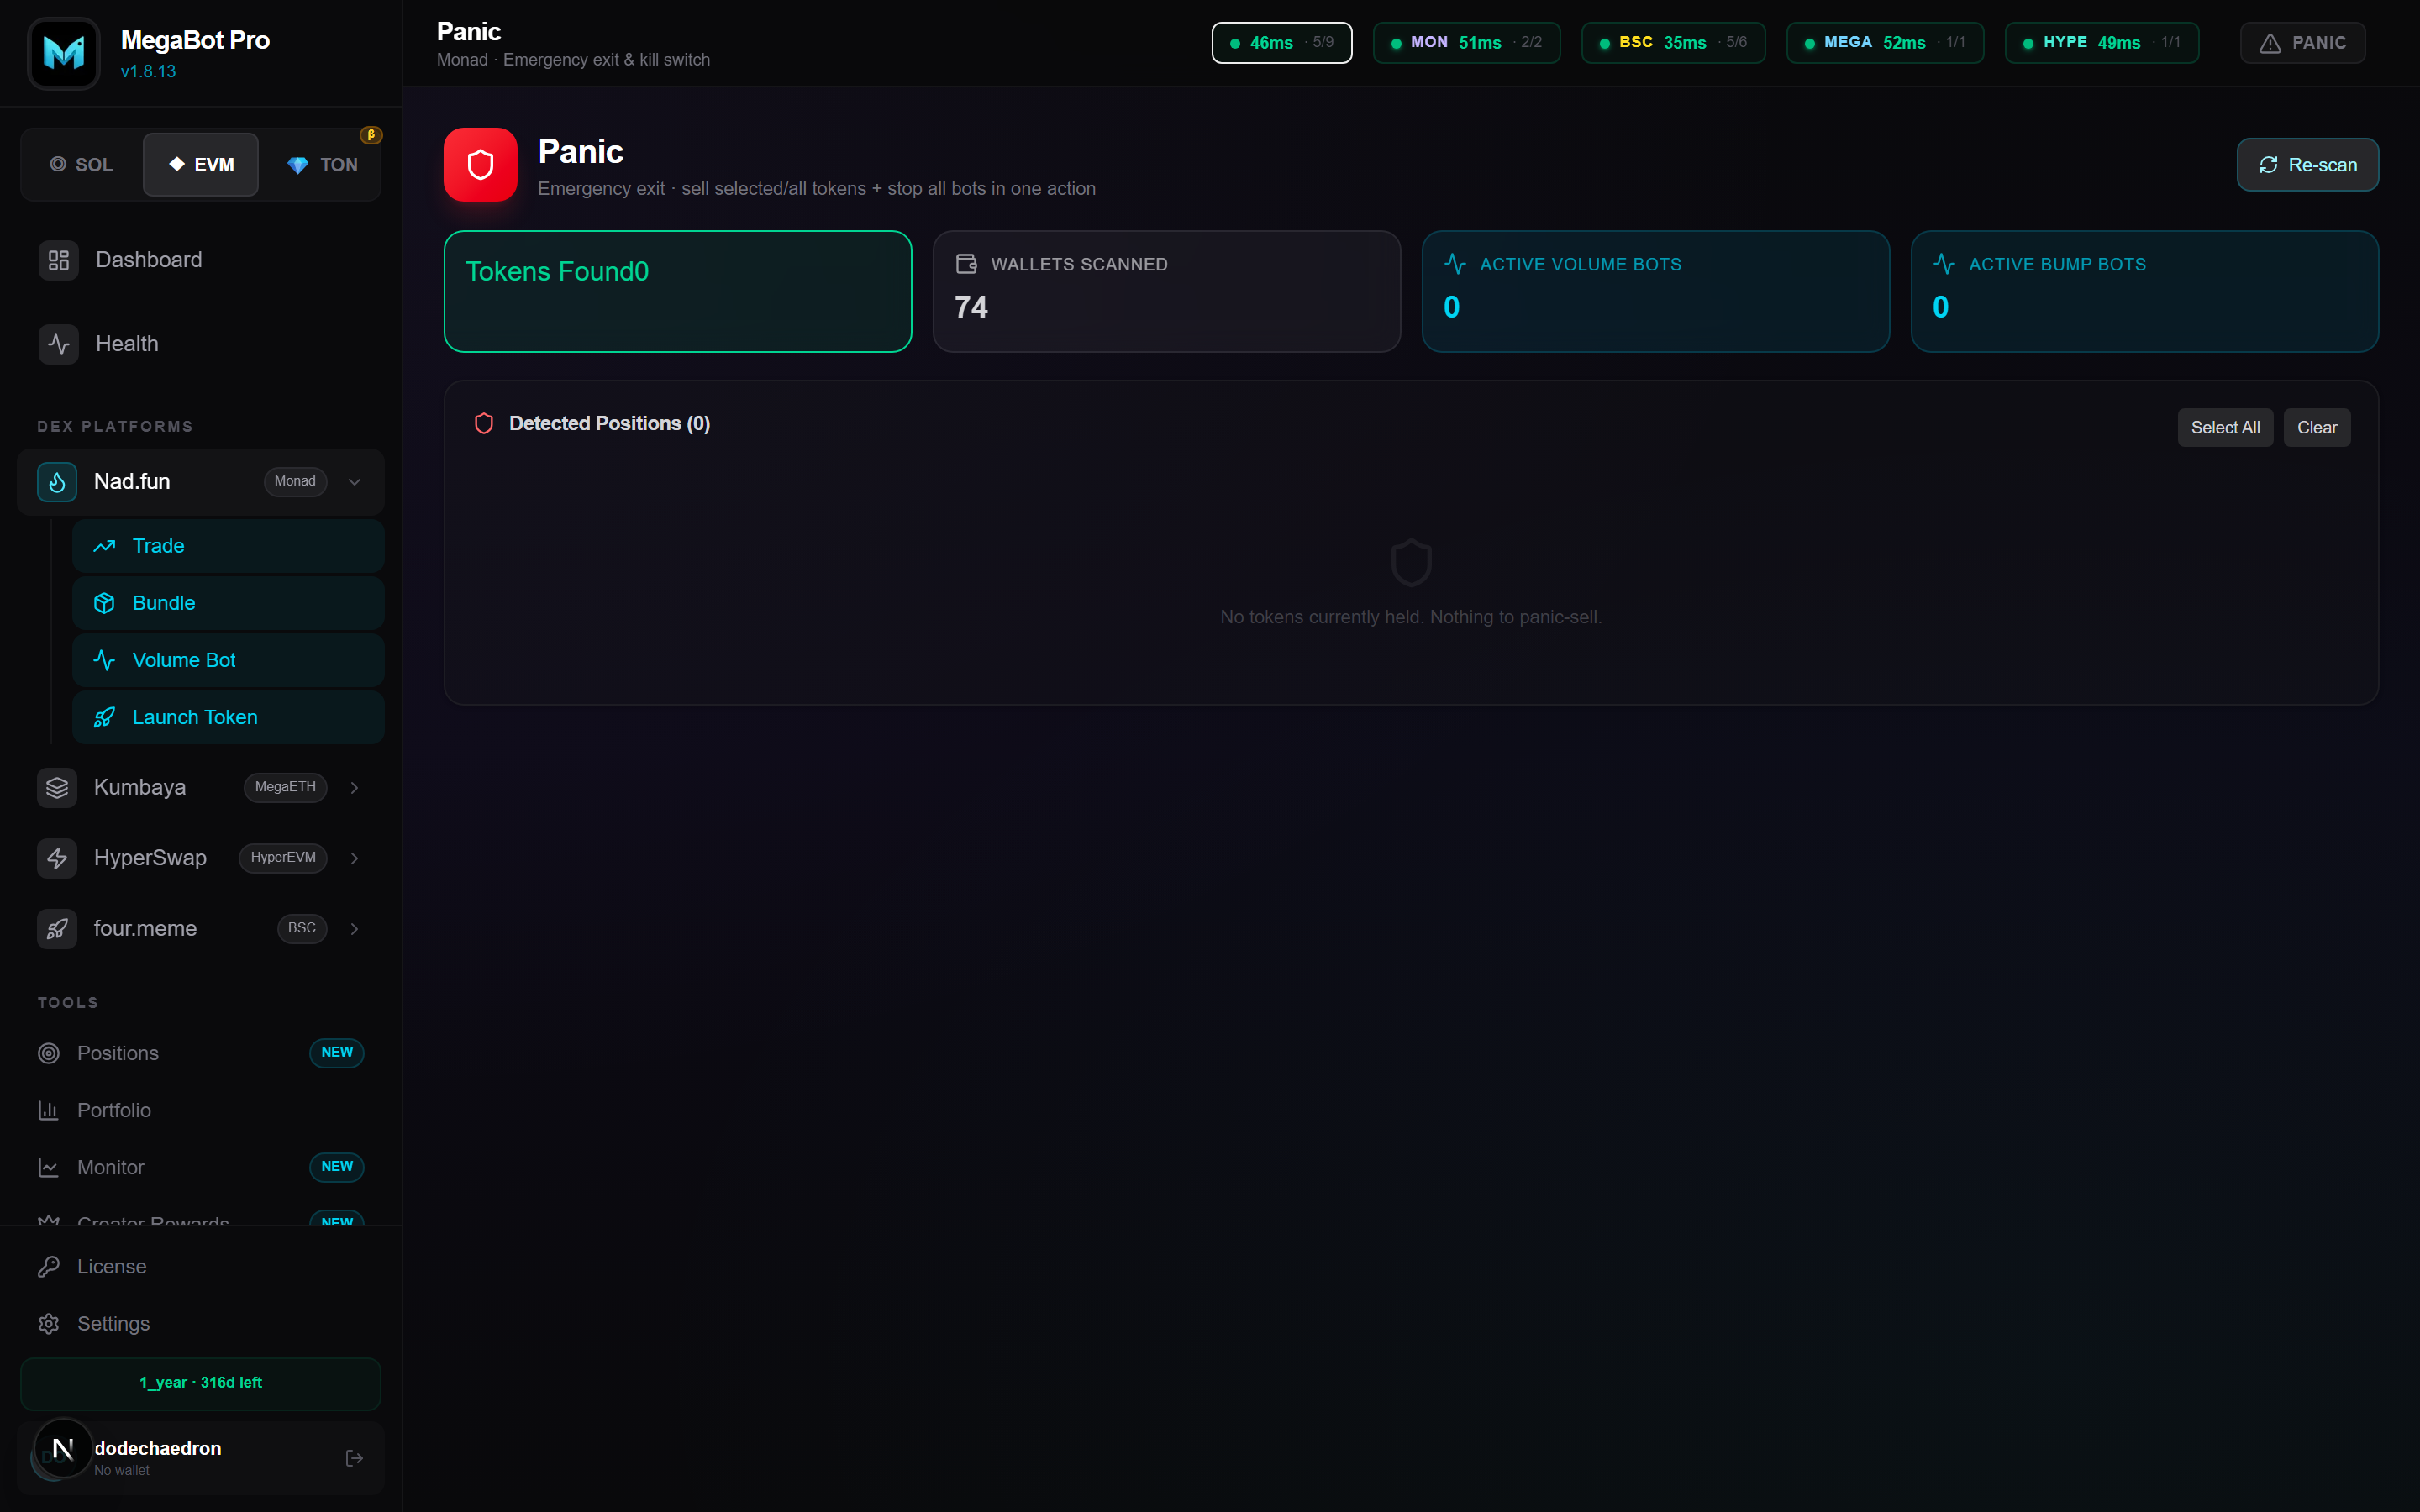Open the Positions tool
The height and width of the screenshot is (1512, 2420).
pyautogui.click(x=201, y=1053)
